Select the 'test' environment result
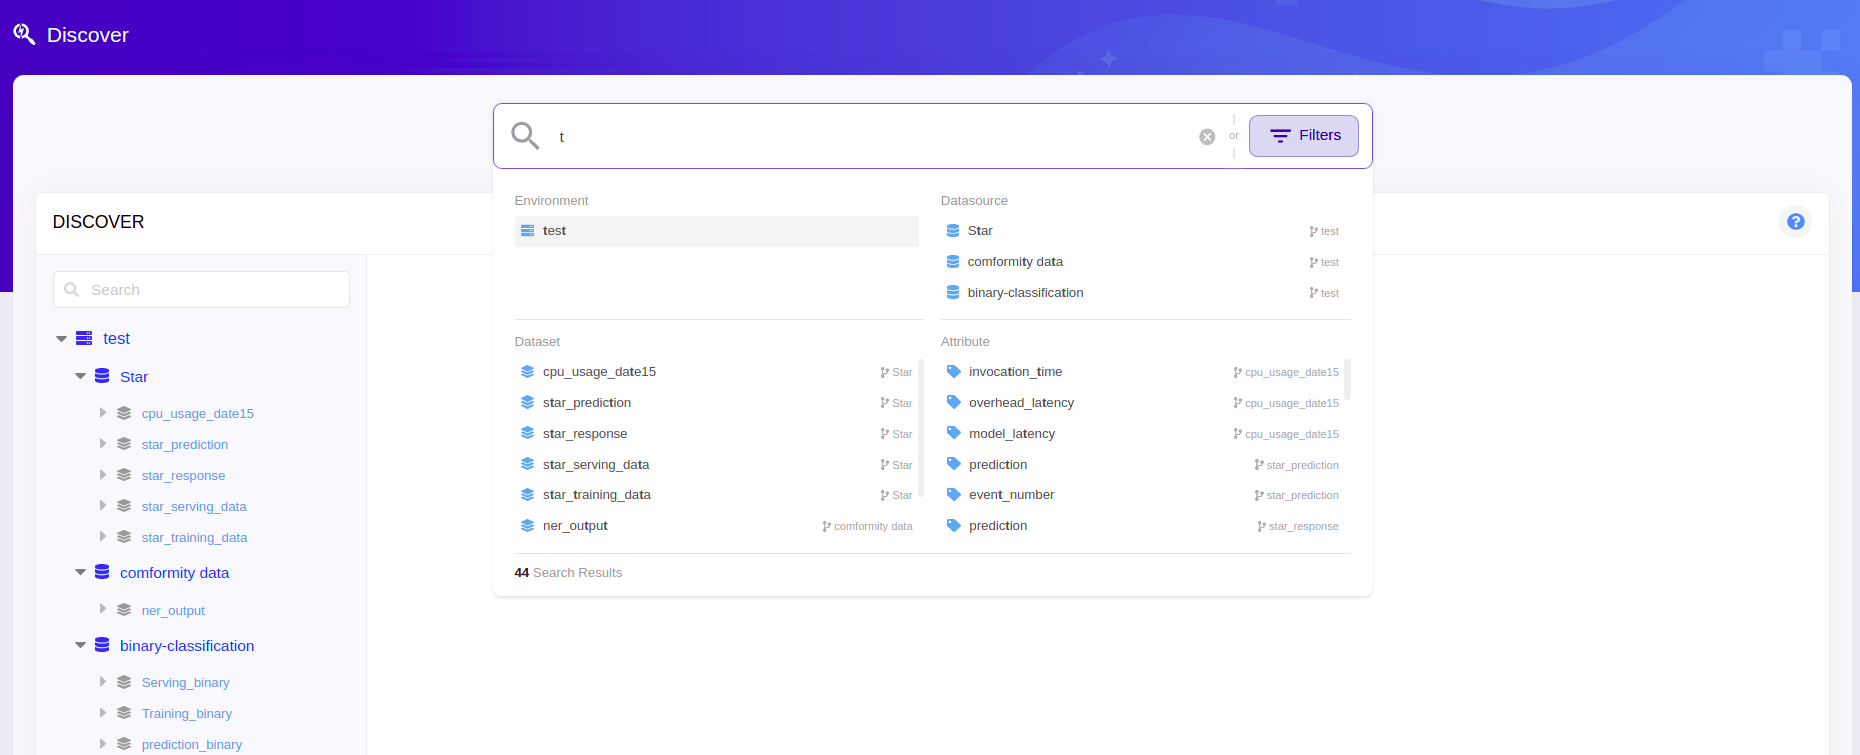The height and width of the screenshot is (755, 1860). point(716,231)
